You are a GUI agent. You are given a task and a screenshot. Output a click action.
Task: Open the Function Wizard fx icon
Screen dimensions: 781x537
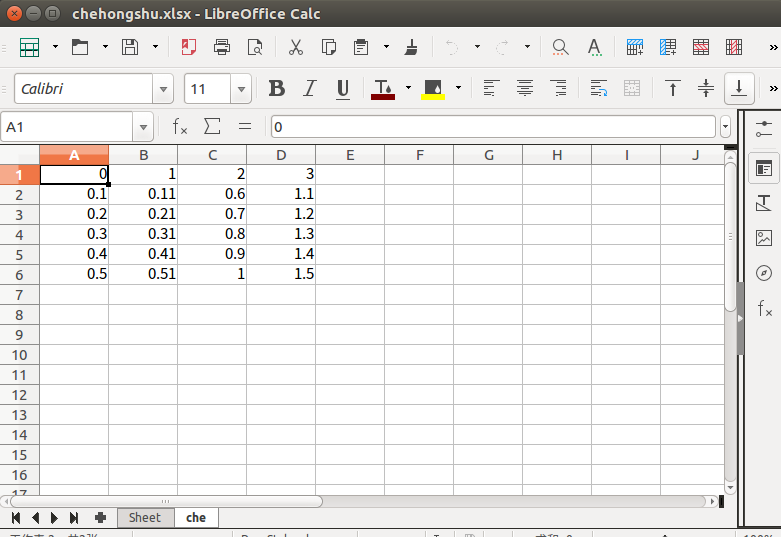pyautogui.click(x=180, y=127)
